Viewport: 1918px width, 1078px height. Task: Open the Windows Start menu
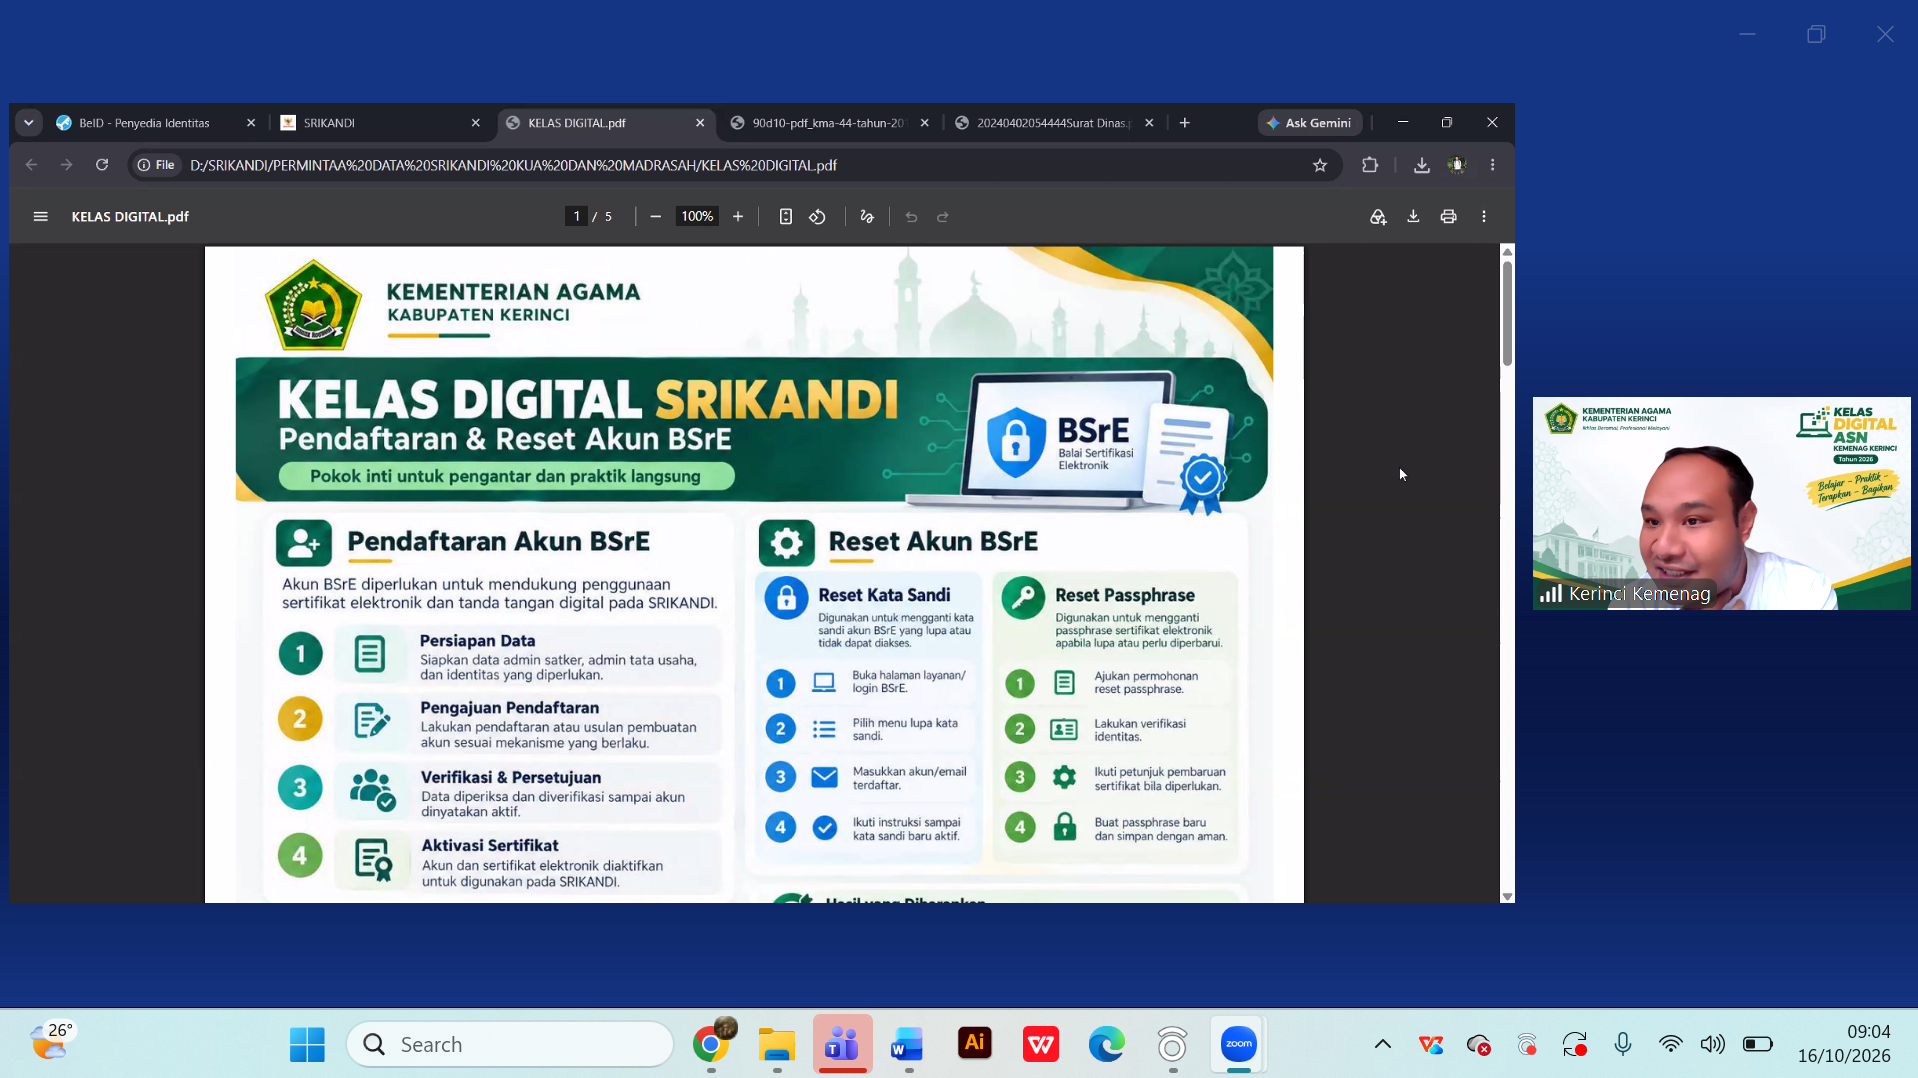point(307,1044)
